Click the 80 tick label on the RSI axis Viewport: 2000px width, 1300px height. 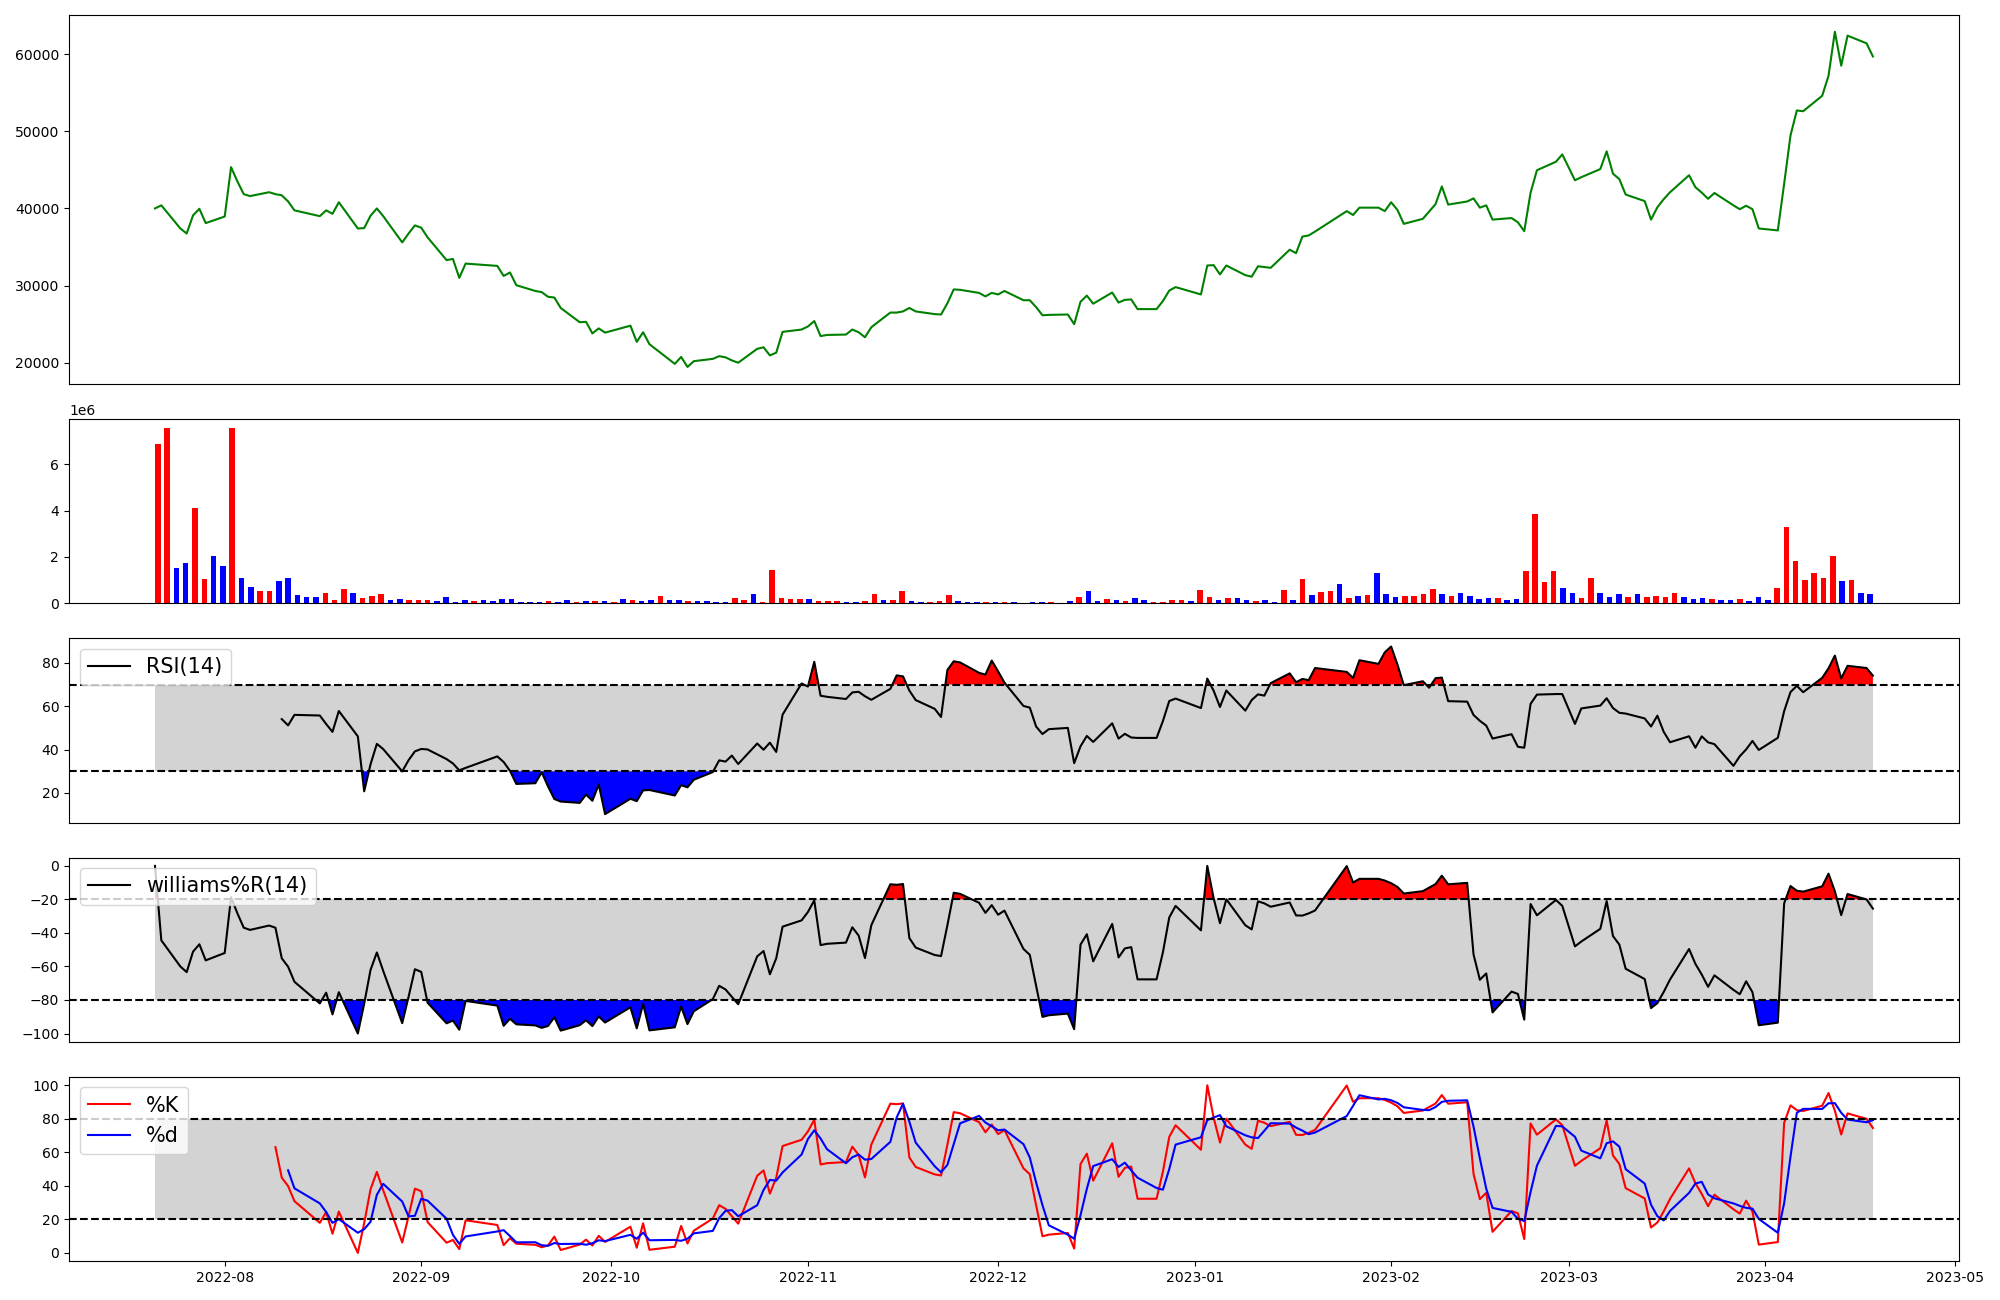(x=51, y=664)
